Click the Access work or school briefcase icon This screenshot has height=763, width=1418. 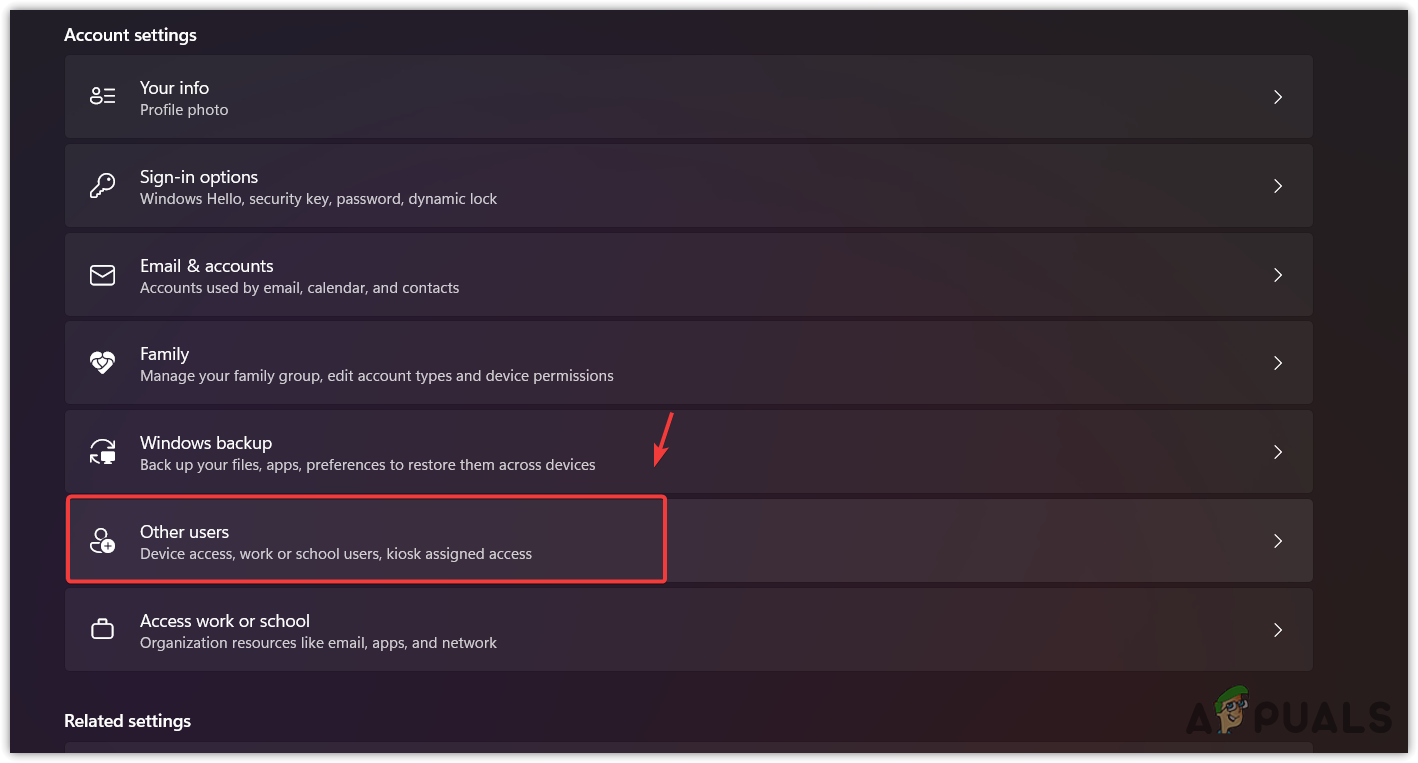pos(103,630)
